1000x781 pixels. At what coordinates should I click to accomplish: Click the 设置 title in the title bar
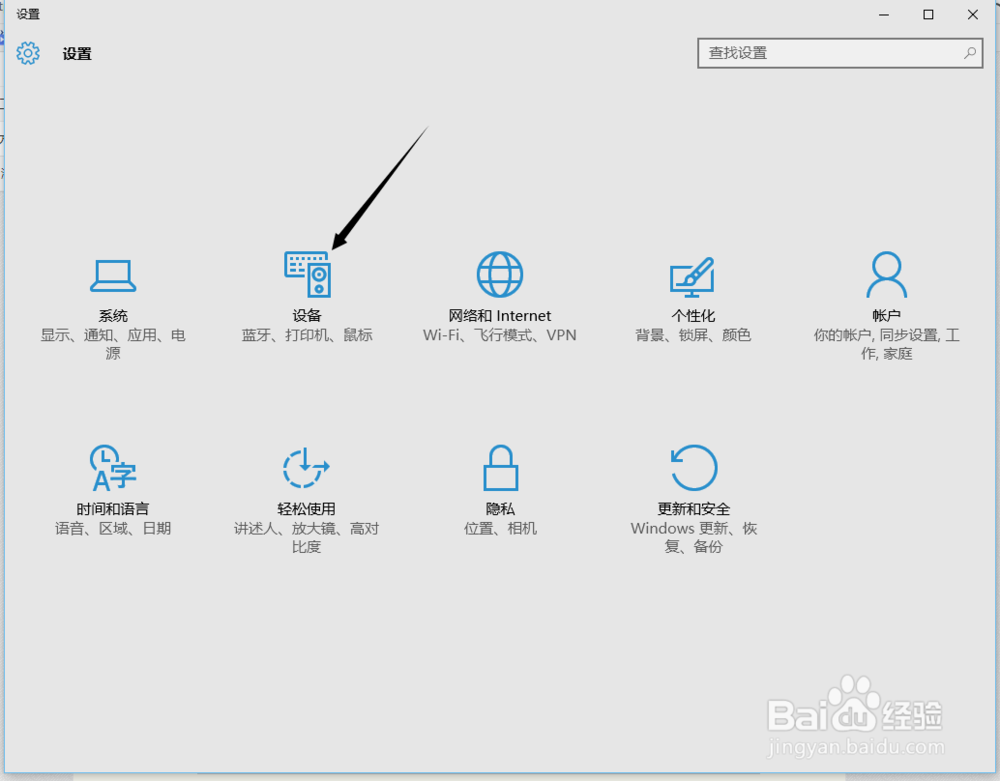[28, 14]
